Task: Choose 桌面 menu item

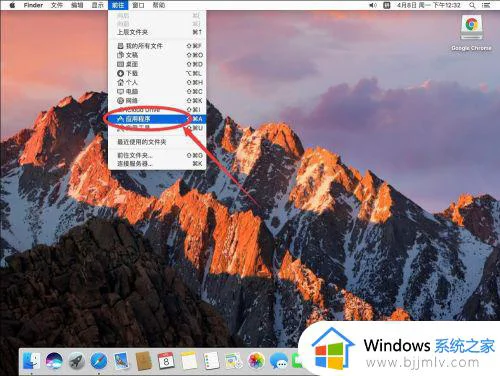Action: tap(157, 64)
